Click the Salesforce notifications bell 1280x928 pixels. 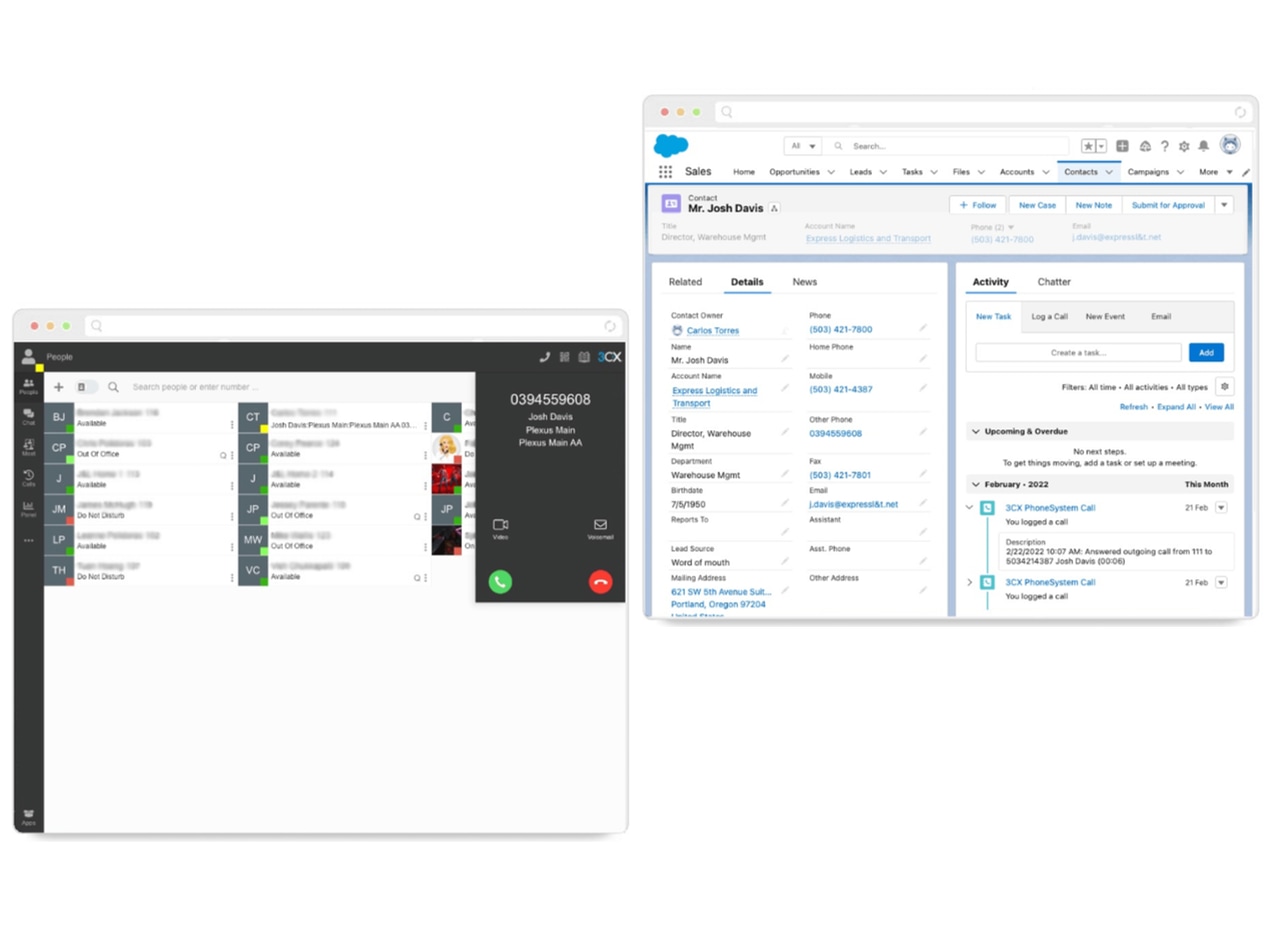[x=1203, y=146]
